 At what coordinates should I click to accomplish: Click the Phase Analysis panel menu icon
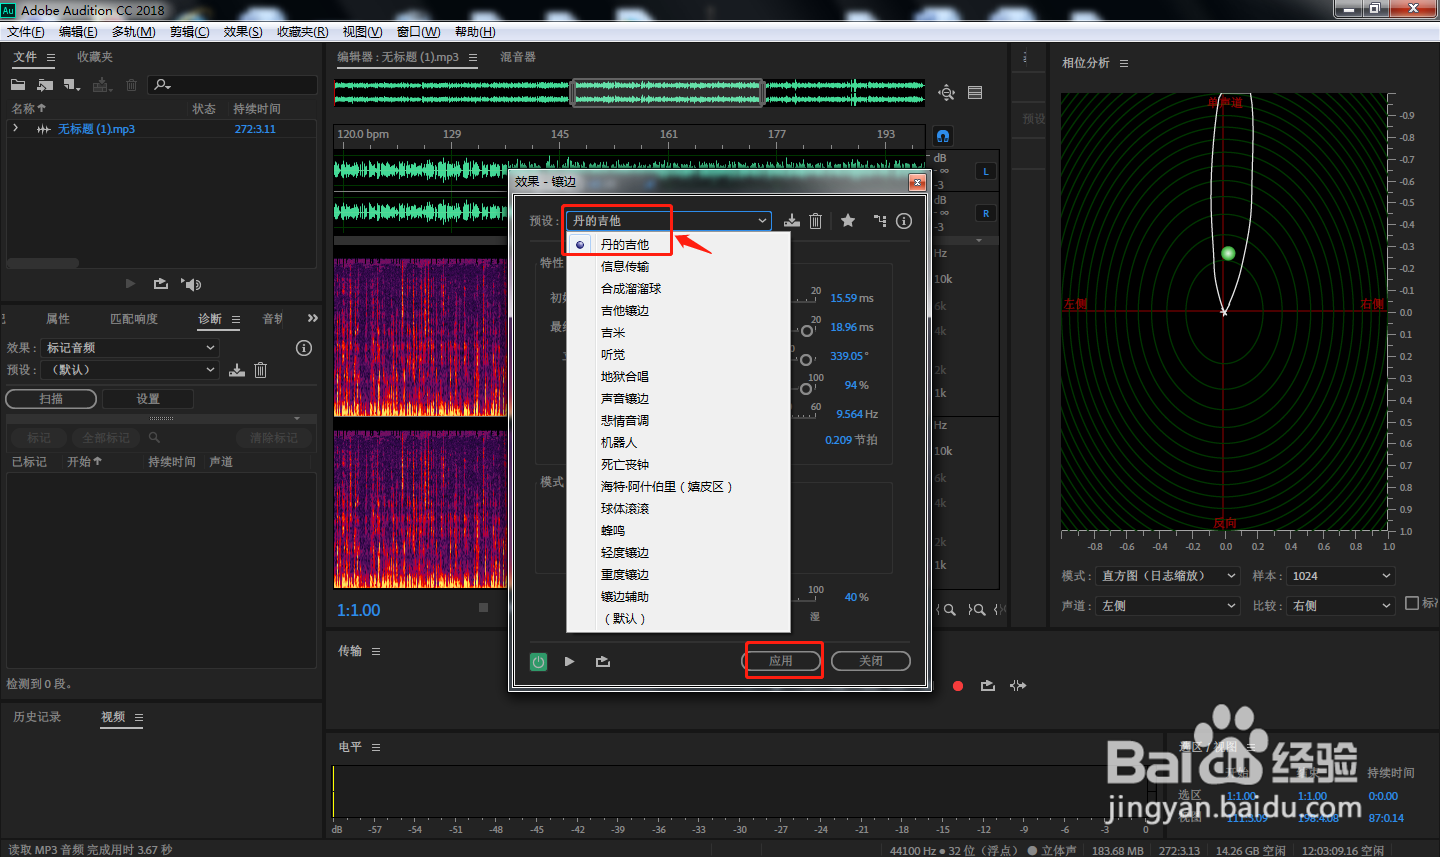pyautogui.click(x=1124, y=63)
